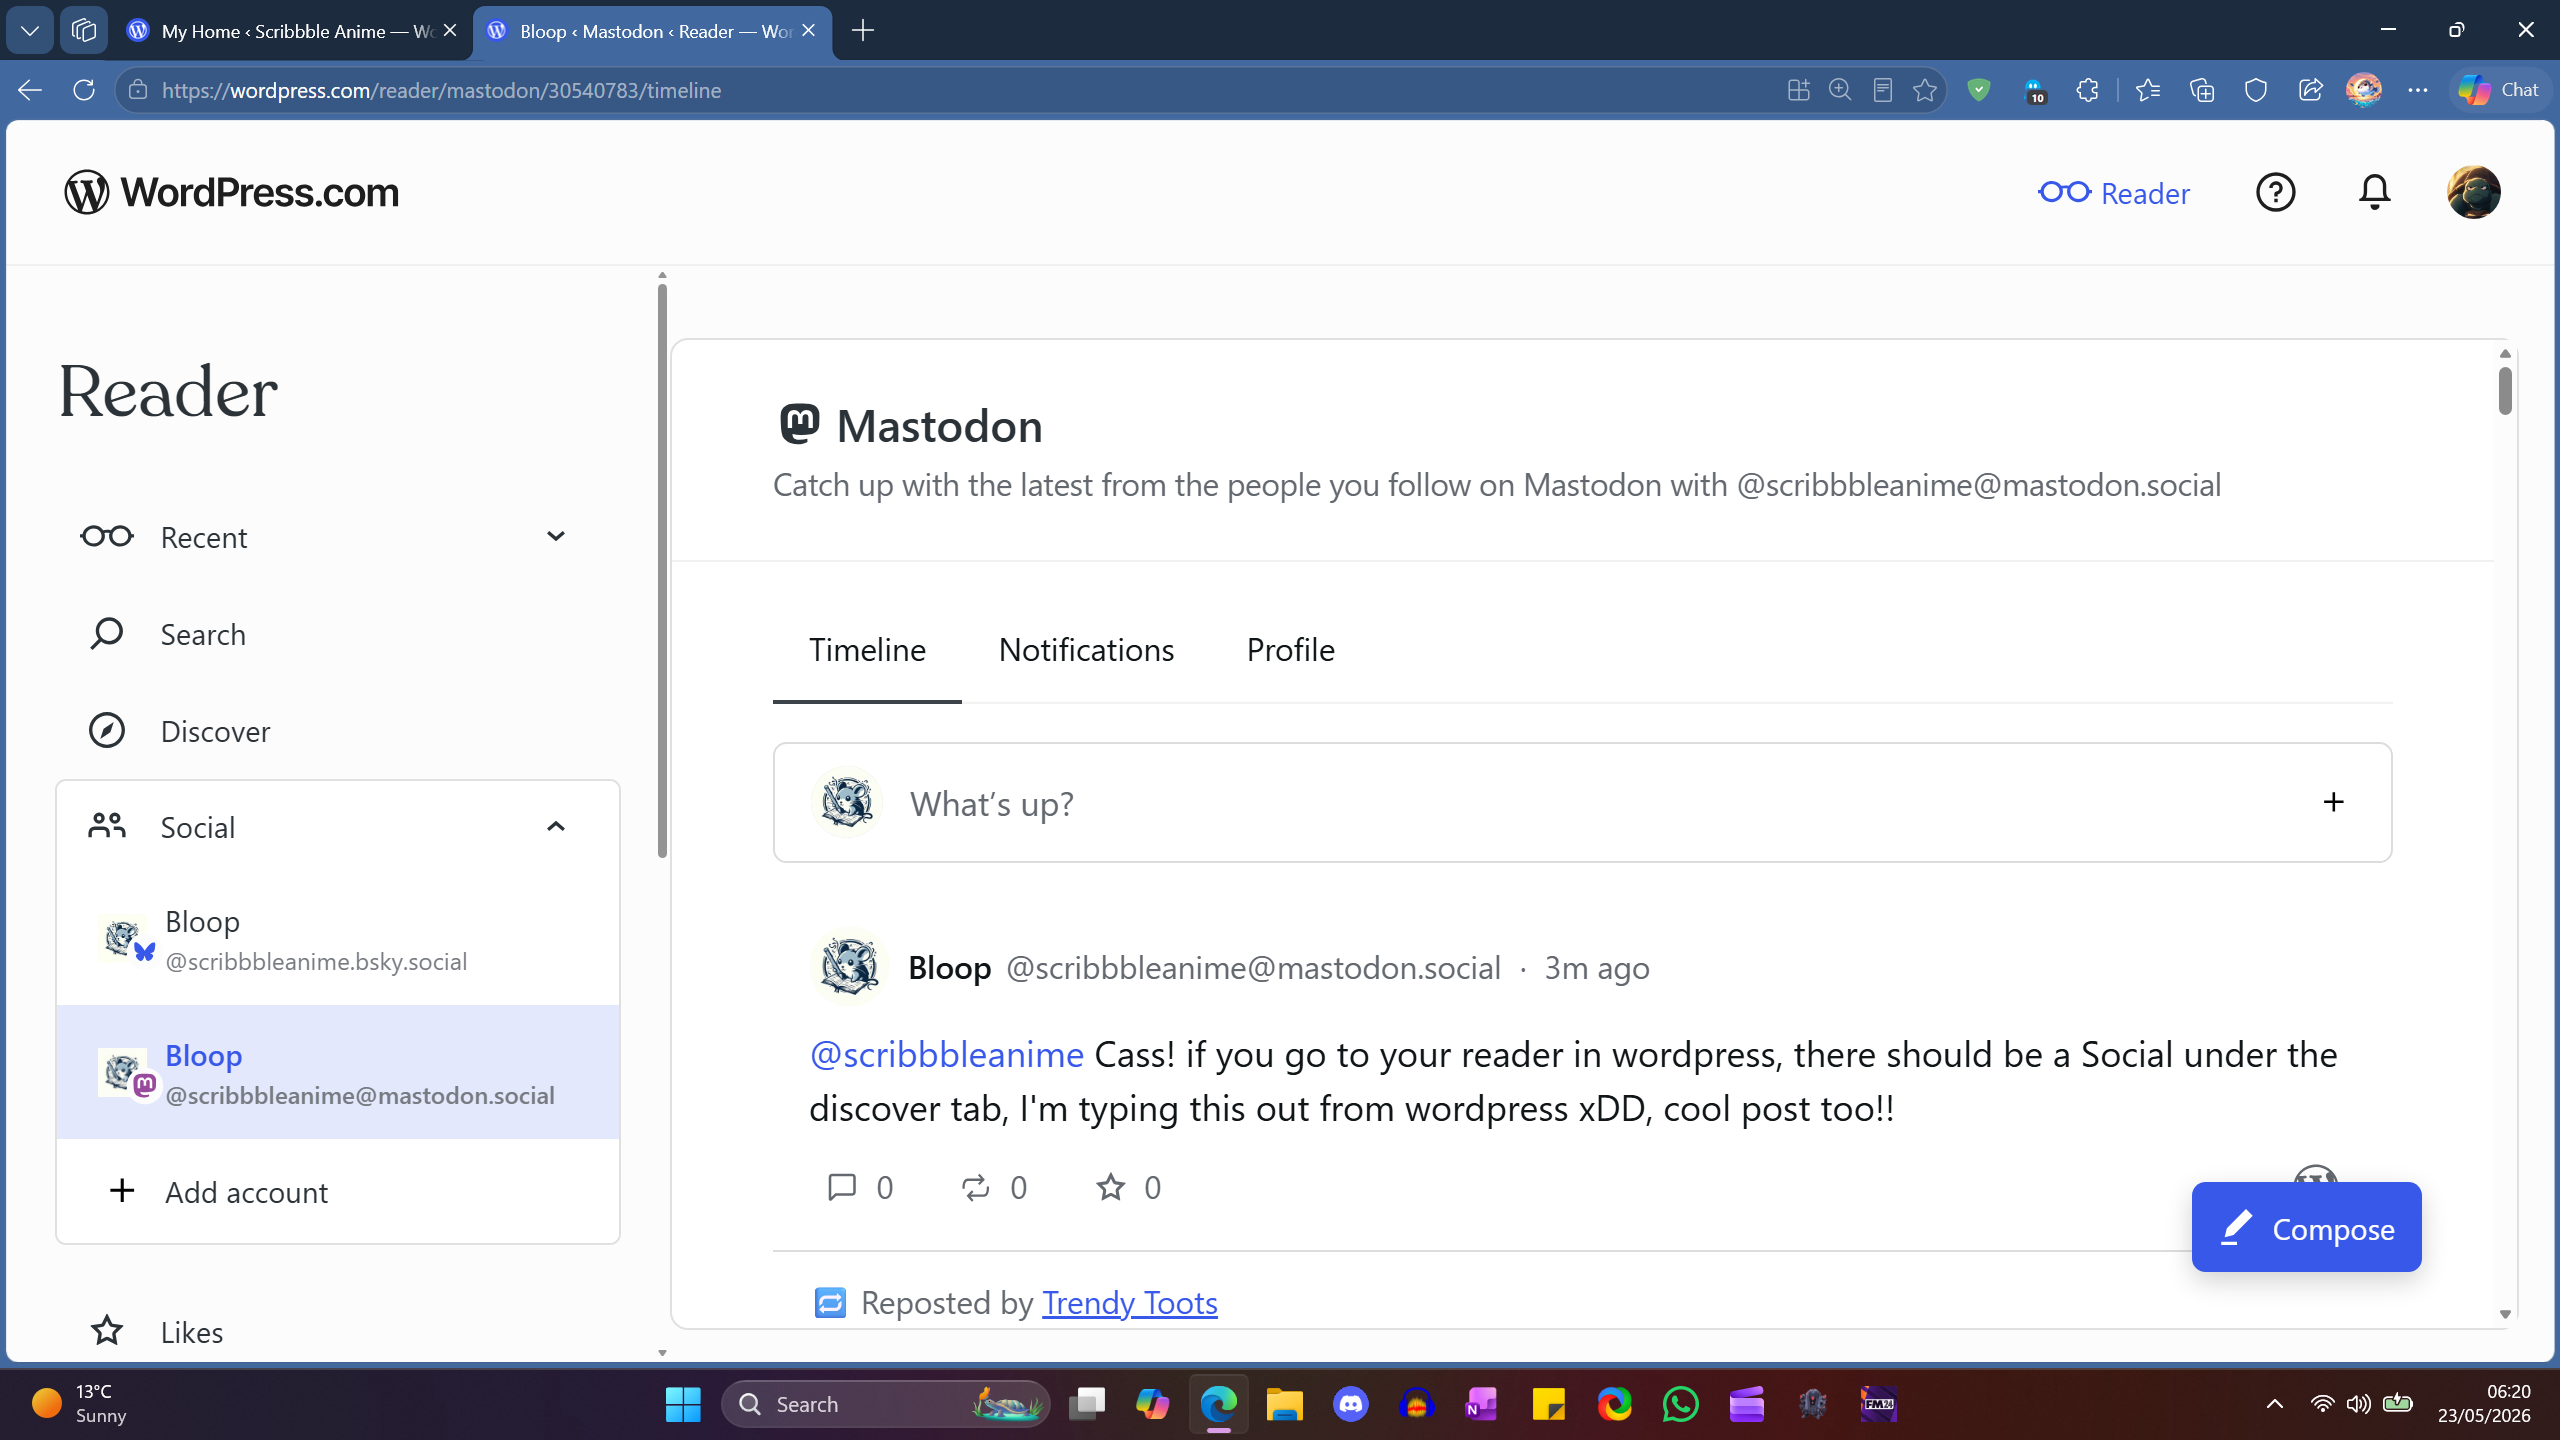Open the zoom magnifier in the address bar
Image resolution: width=2560 pixels, height=1440 pixels.
tap(1840, 90)
